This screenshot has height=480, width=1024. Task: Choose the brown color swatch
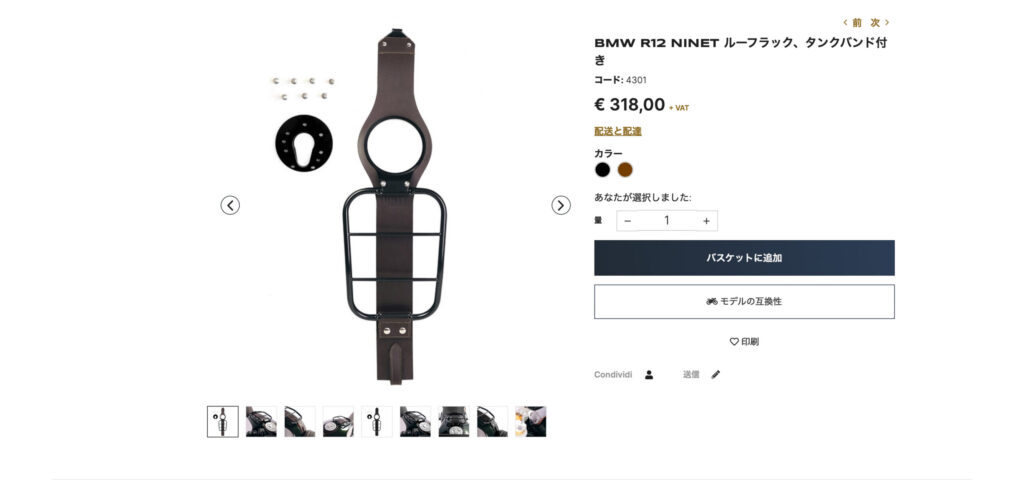(625, 170)
